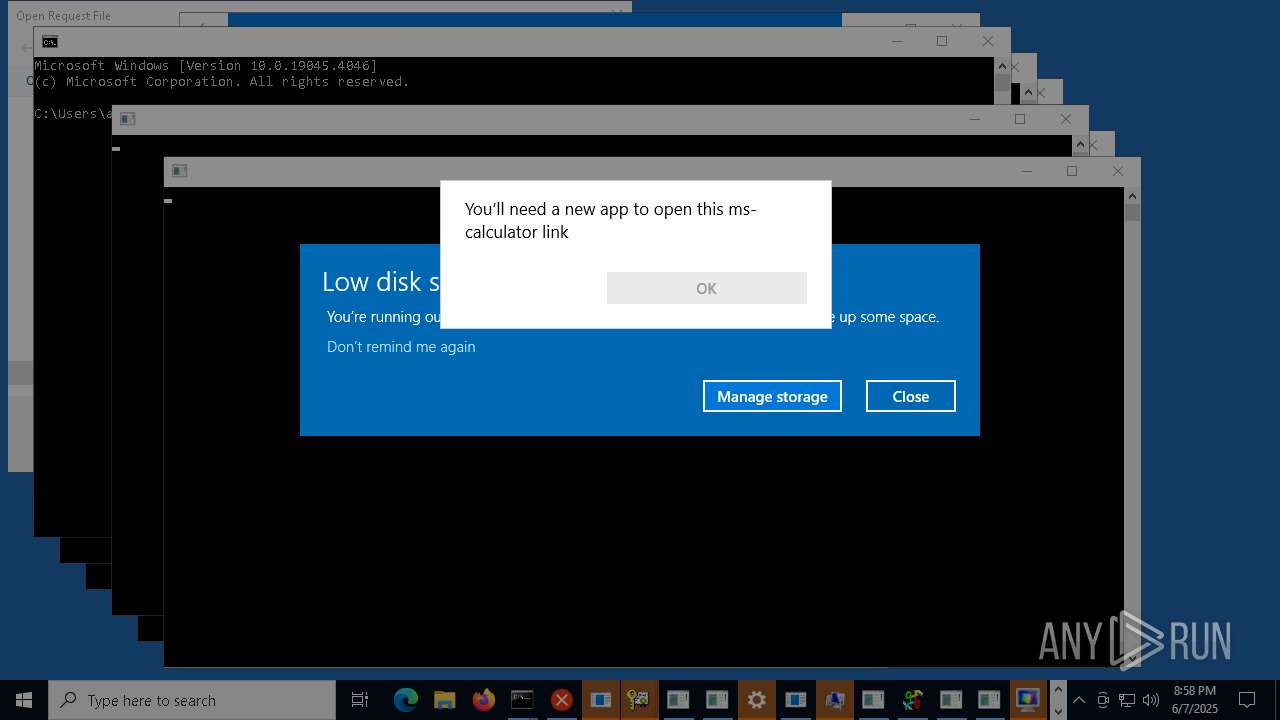Switch to Command Prompt taskbar icon
This screenshot has width=1280, height=720.
tap(522, 700)
